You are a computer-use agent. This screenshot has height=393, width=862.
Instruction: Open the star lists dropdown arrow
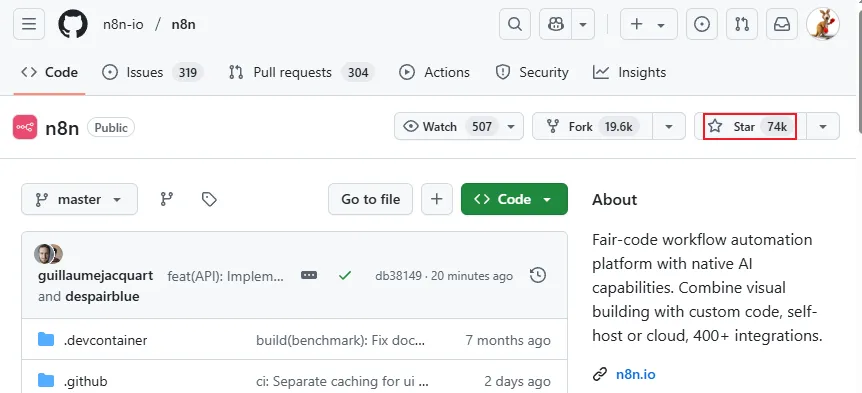[823, 126]
